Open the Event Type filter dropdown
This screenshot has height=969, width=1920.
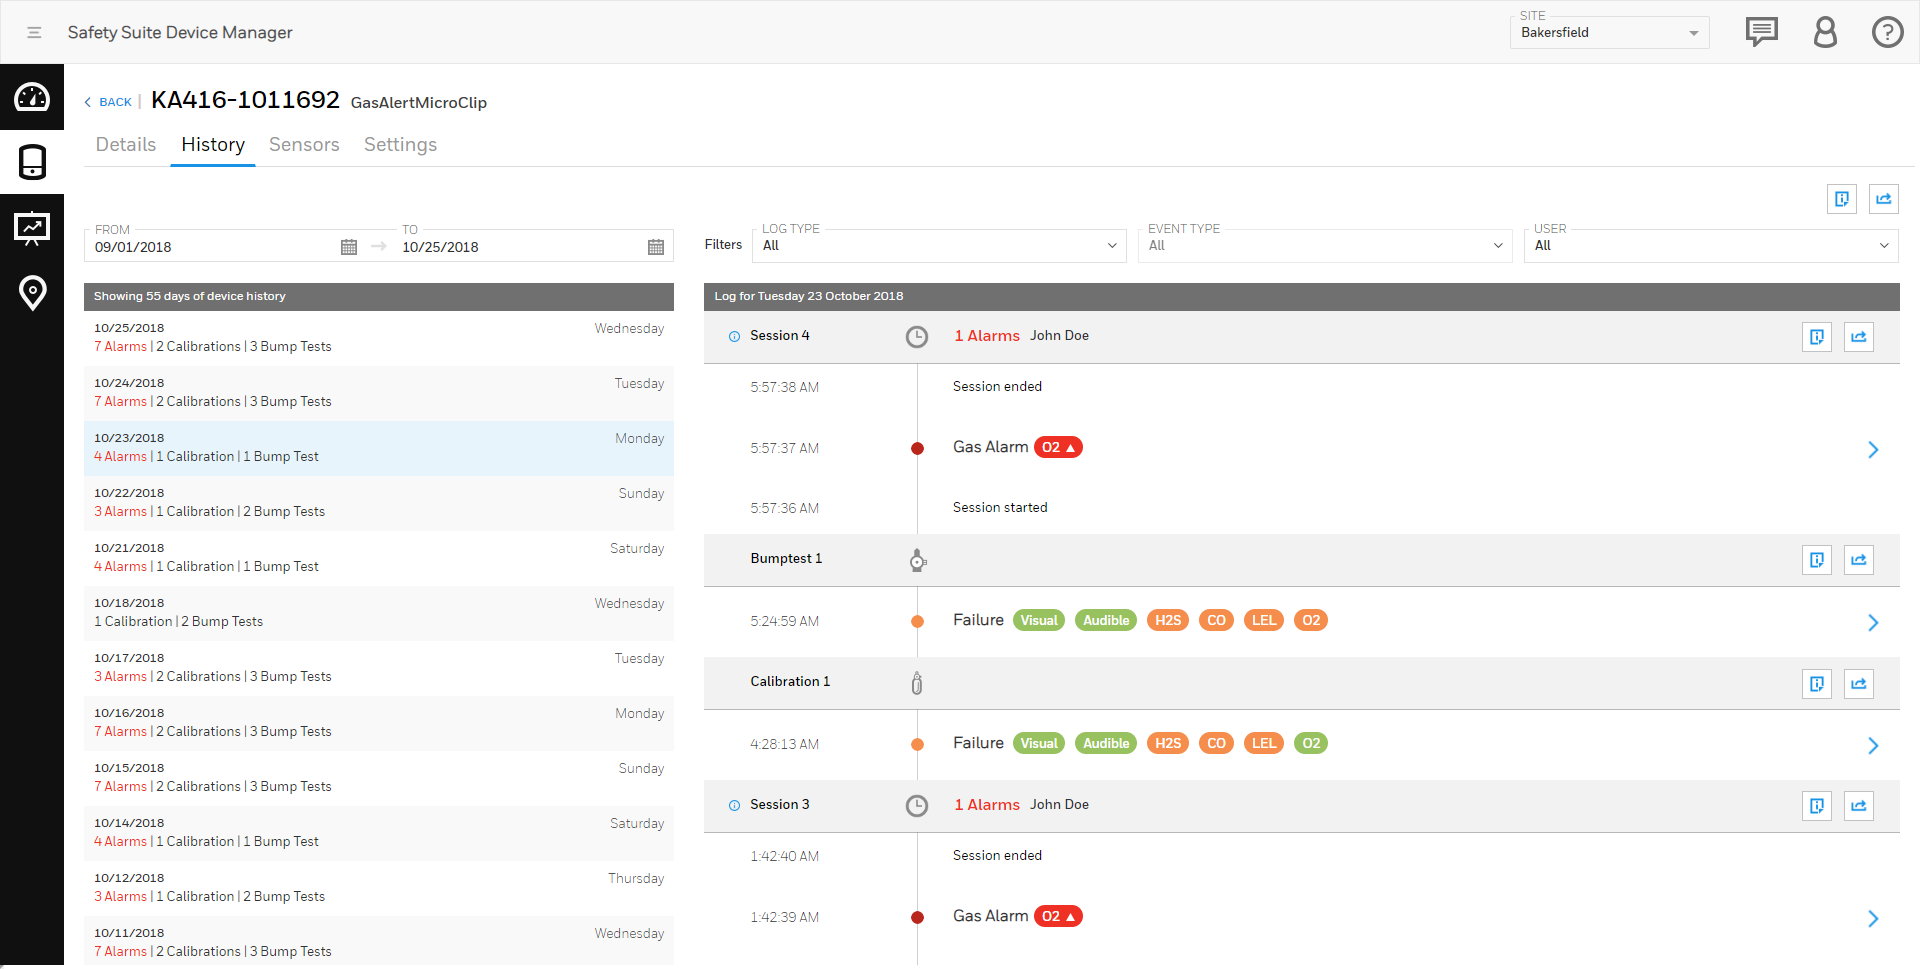point(1324,246)
